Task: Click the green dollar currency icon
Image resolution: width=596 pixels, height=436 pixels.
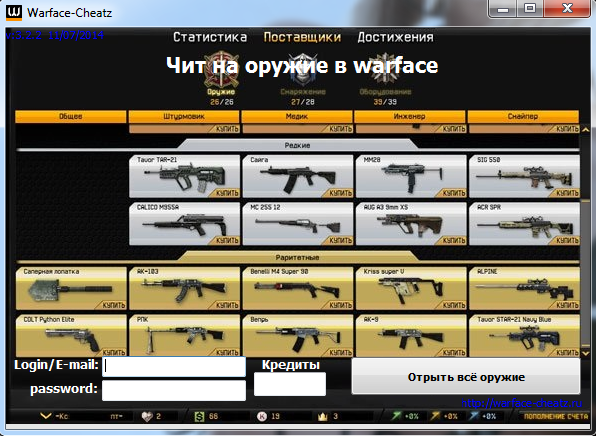Action: tap(200, 417)
